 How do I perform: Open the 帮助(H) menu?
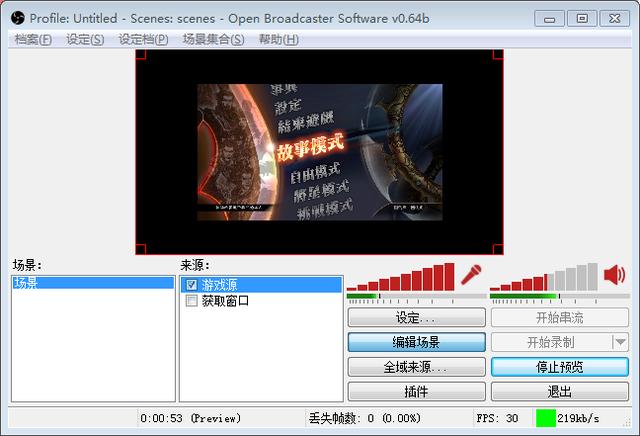278,39
